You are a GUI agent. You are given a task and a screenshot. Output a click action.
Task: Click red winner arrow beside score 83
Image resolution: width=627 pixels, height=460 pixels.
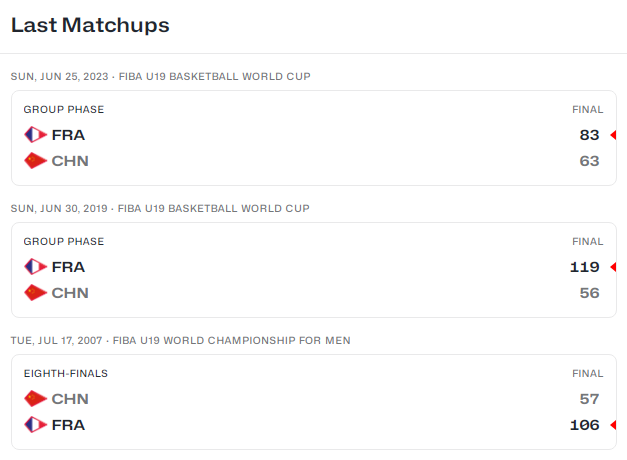[613, 135]
